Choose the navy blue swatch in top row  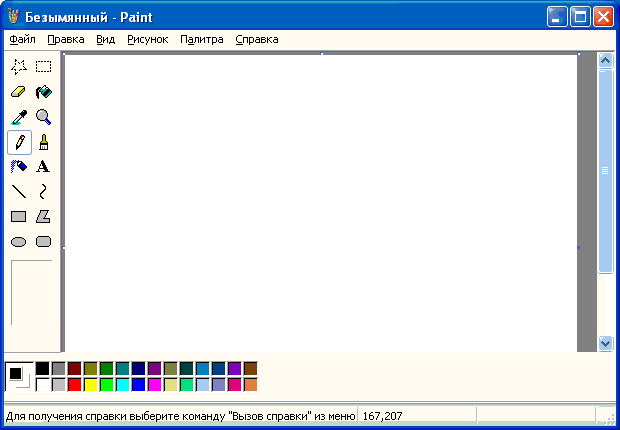[139, 369]
